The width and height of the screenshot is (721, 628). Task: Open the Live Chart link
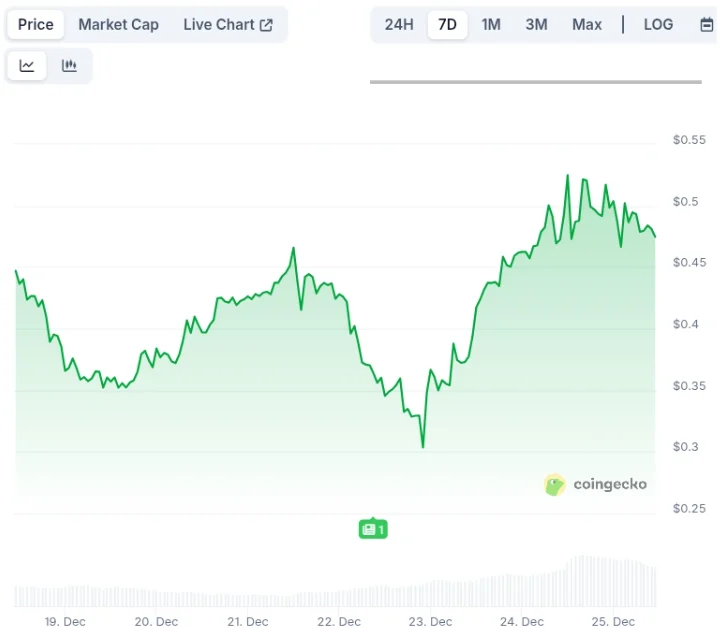coord(227,25)
